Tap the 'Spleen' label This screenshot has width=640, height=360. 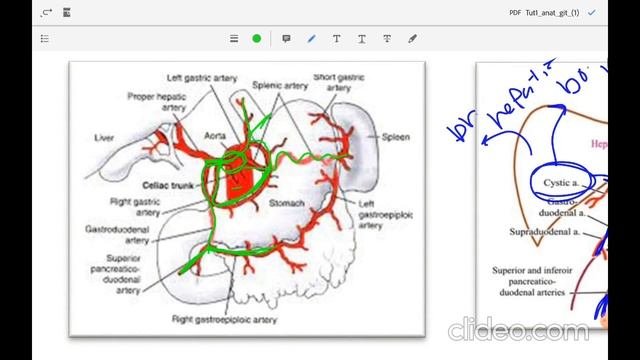396,137
